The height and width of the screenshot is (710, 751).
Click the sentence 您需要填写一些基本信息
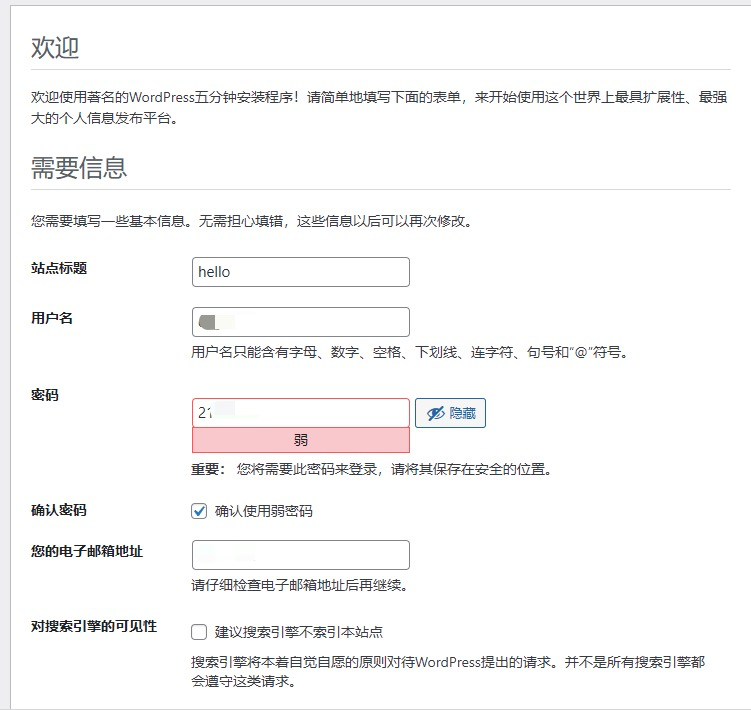[x=251, y=221]
